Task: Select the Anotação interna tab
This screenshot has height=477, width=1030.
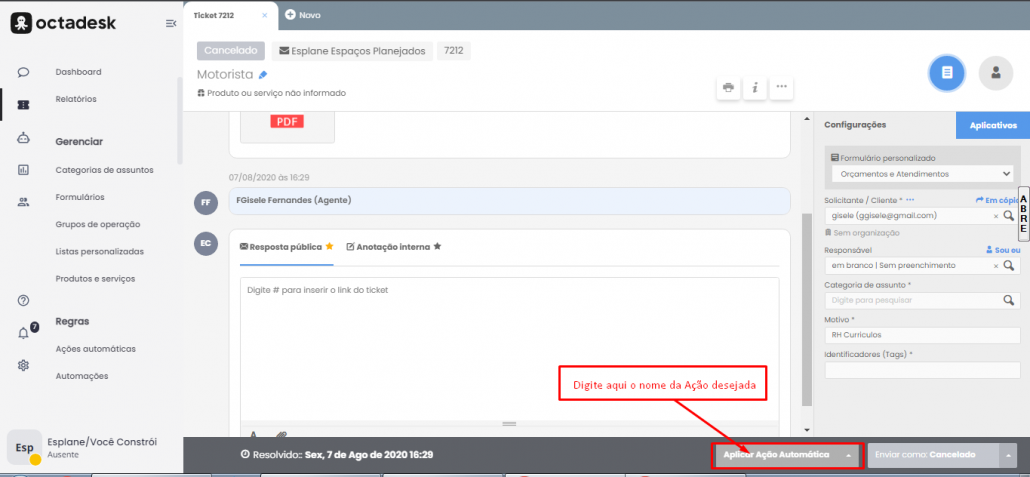Action: click(392, 246)
